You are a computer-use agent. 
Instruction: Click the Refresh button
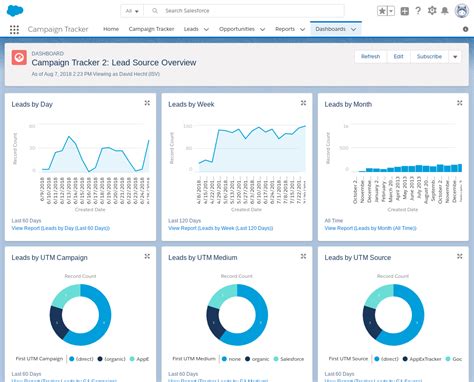pos(370,57)
